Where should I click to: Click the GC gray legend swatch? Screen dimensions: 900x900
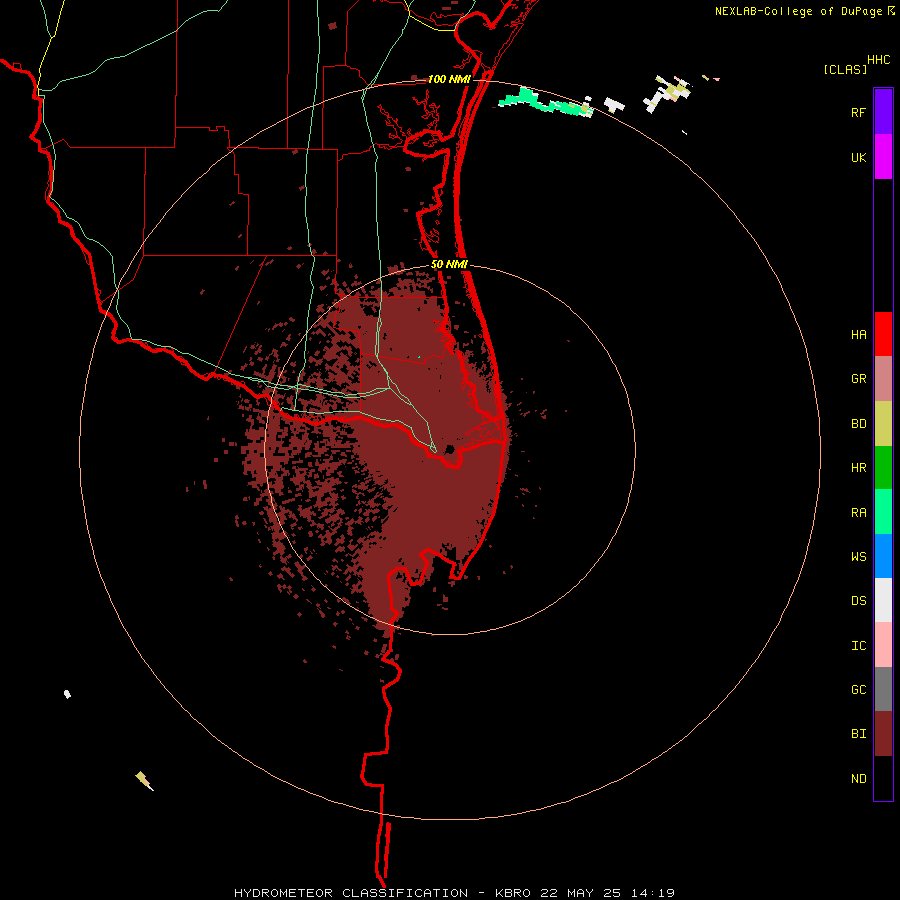point(883,689)
